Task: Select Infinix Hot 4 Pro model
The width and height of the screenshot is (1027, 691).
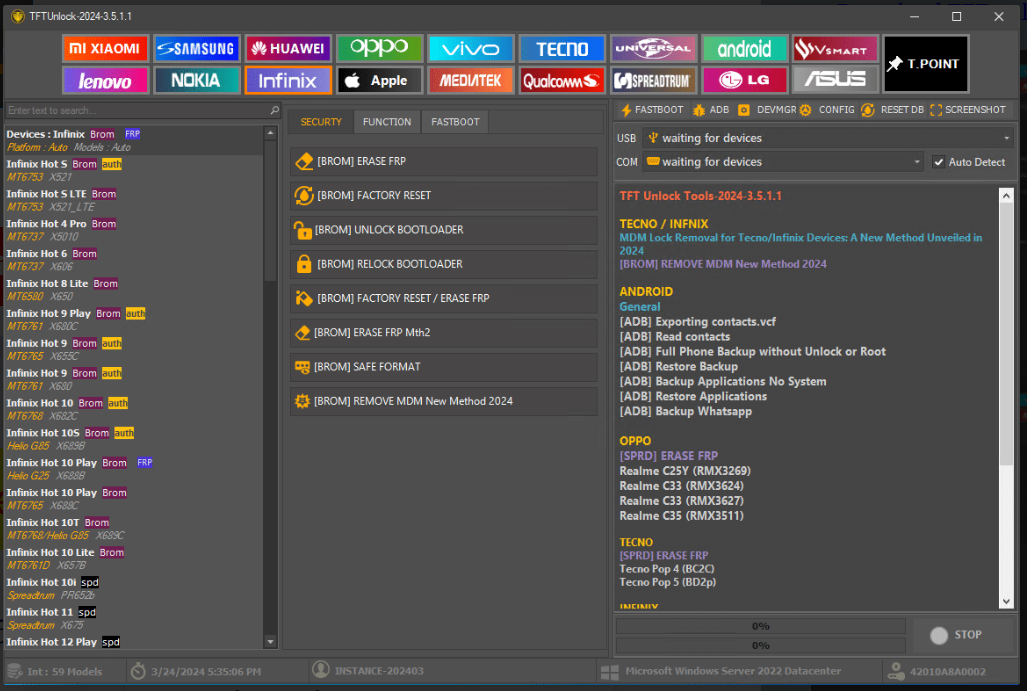Action: tap(134, 230)
